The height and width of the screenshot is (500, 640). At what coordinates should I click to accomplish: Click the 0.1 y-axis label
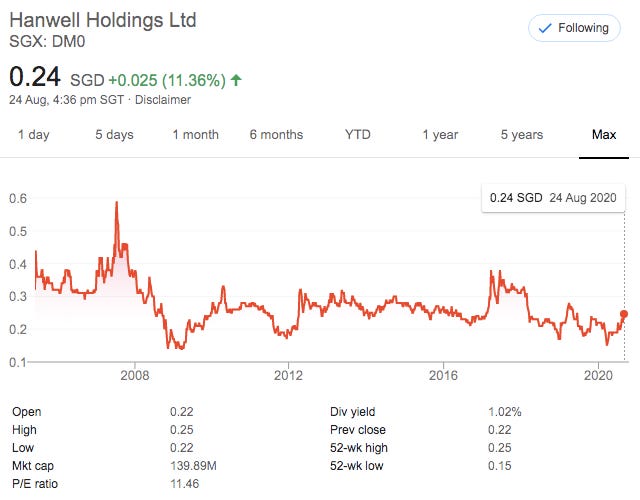pos(18,362)
